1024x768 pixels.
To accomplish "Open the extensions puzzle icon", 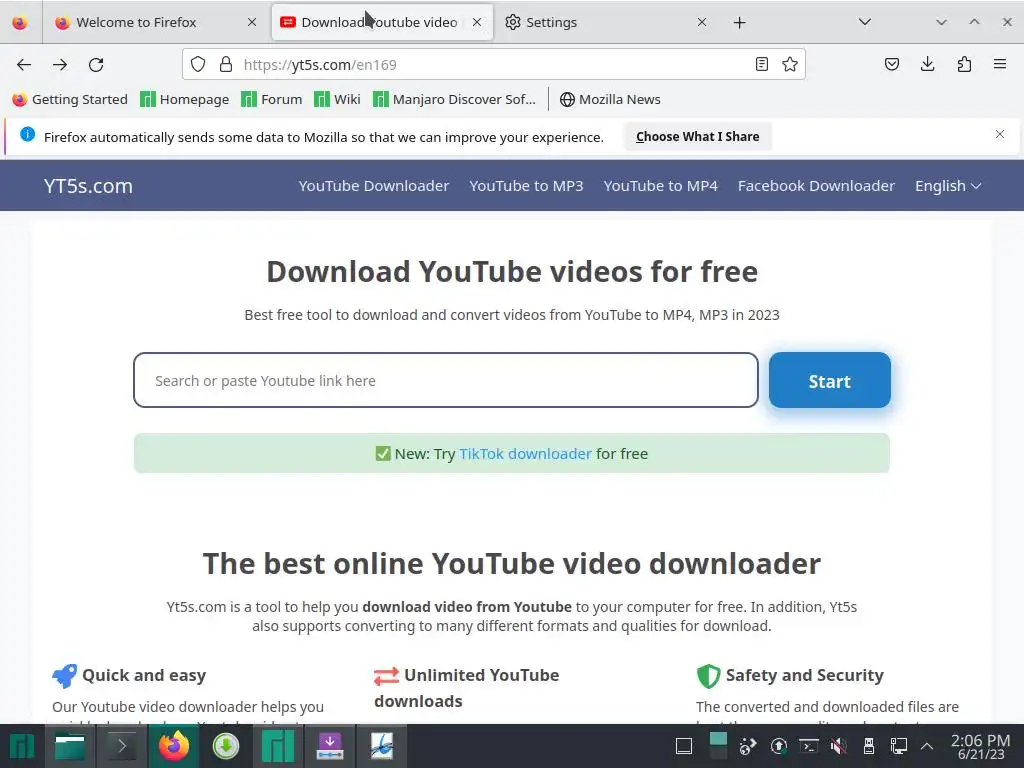I will coord(964,64).
